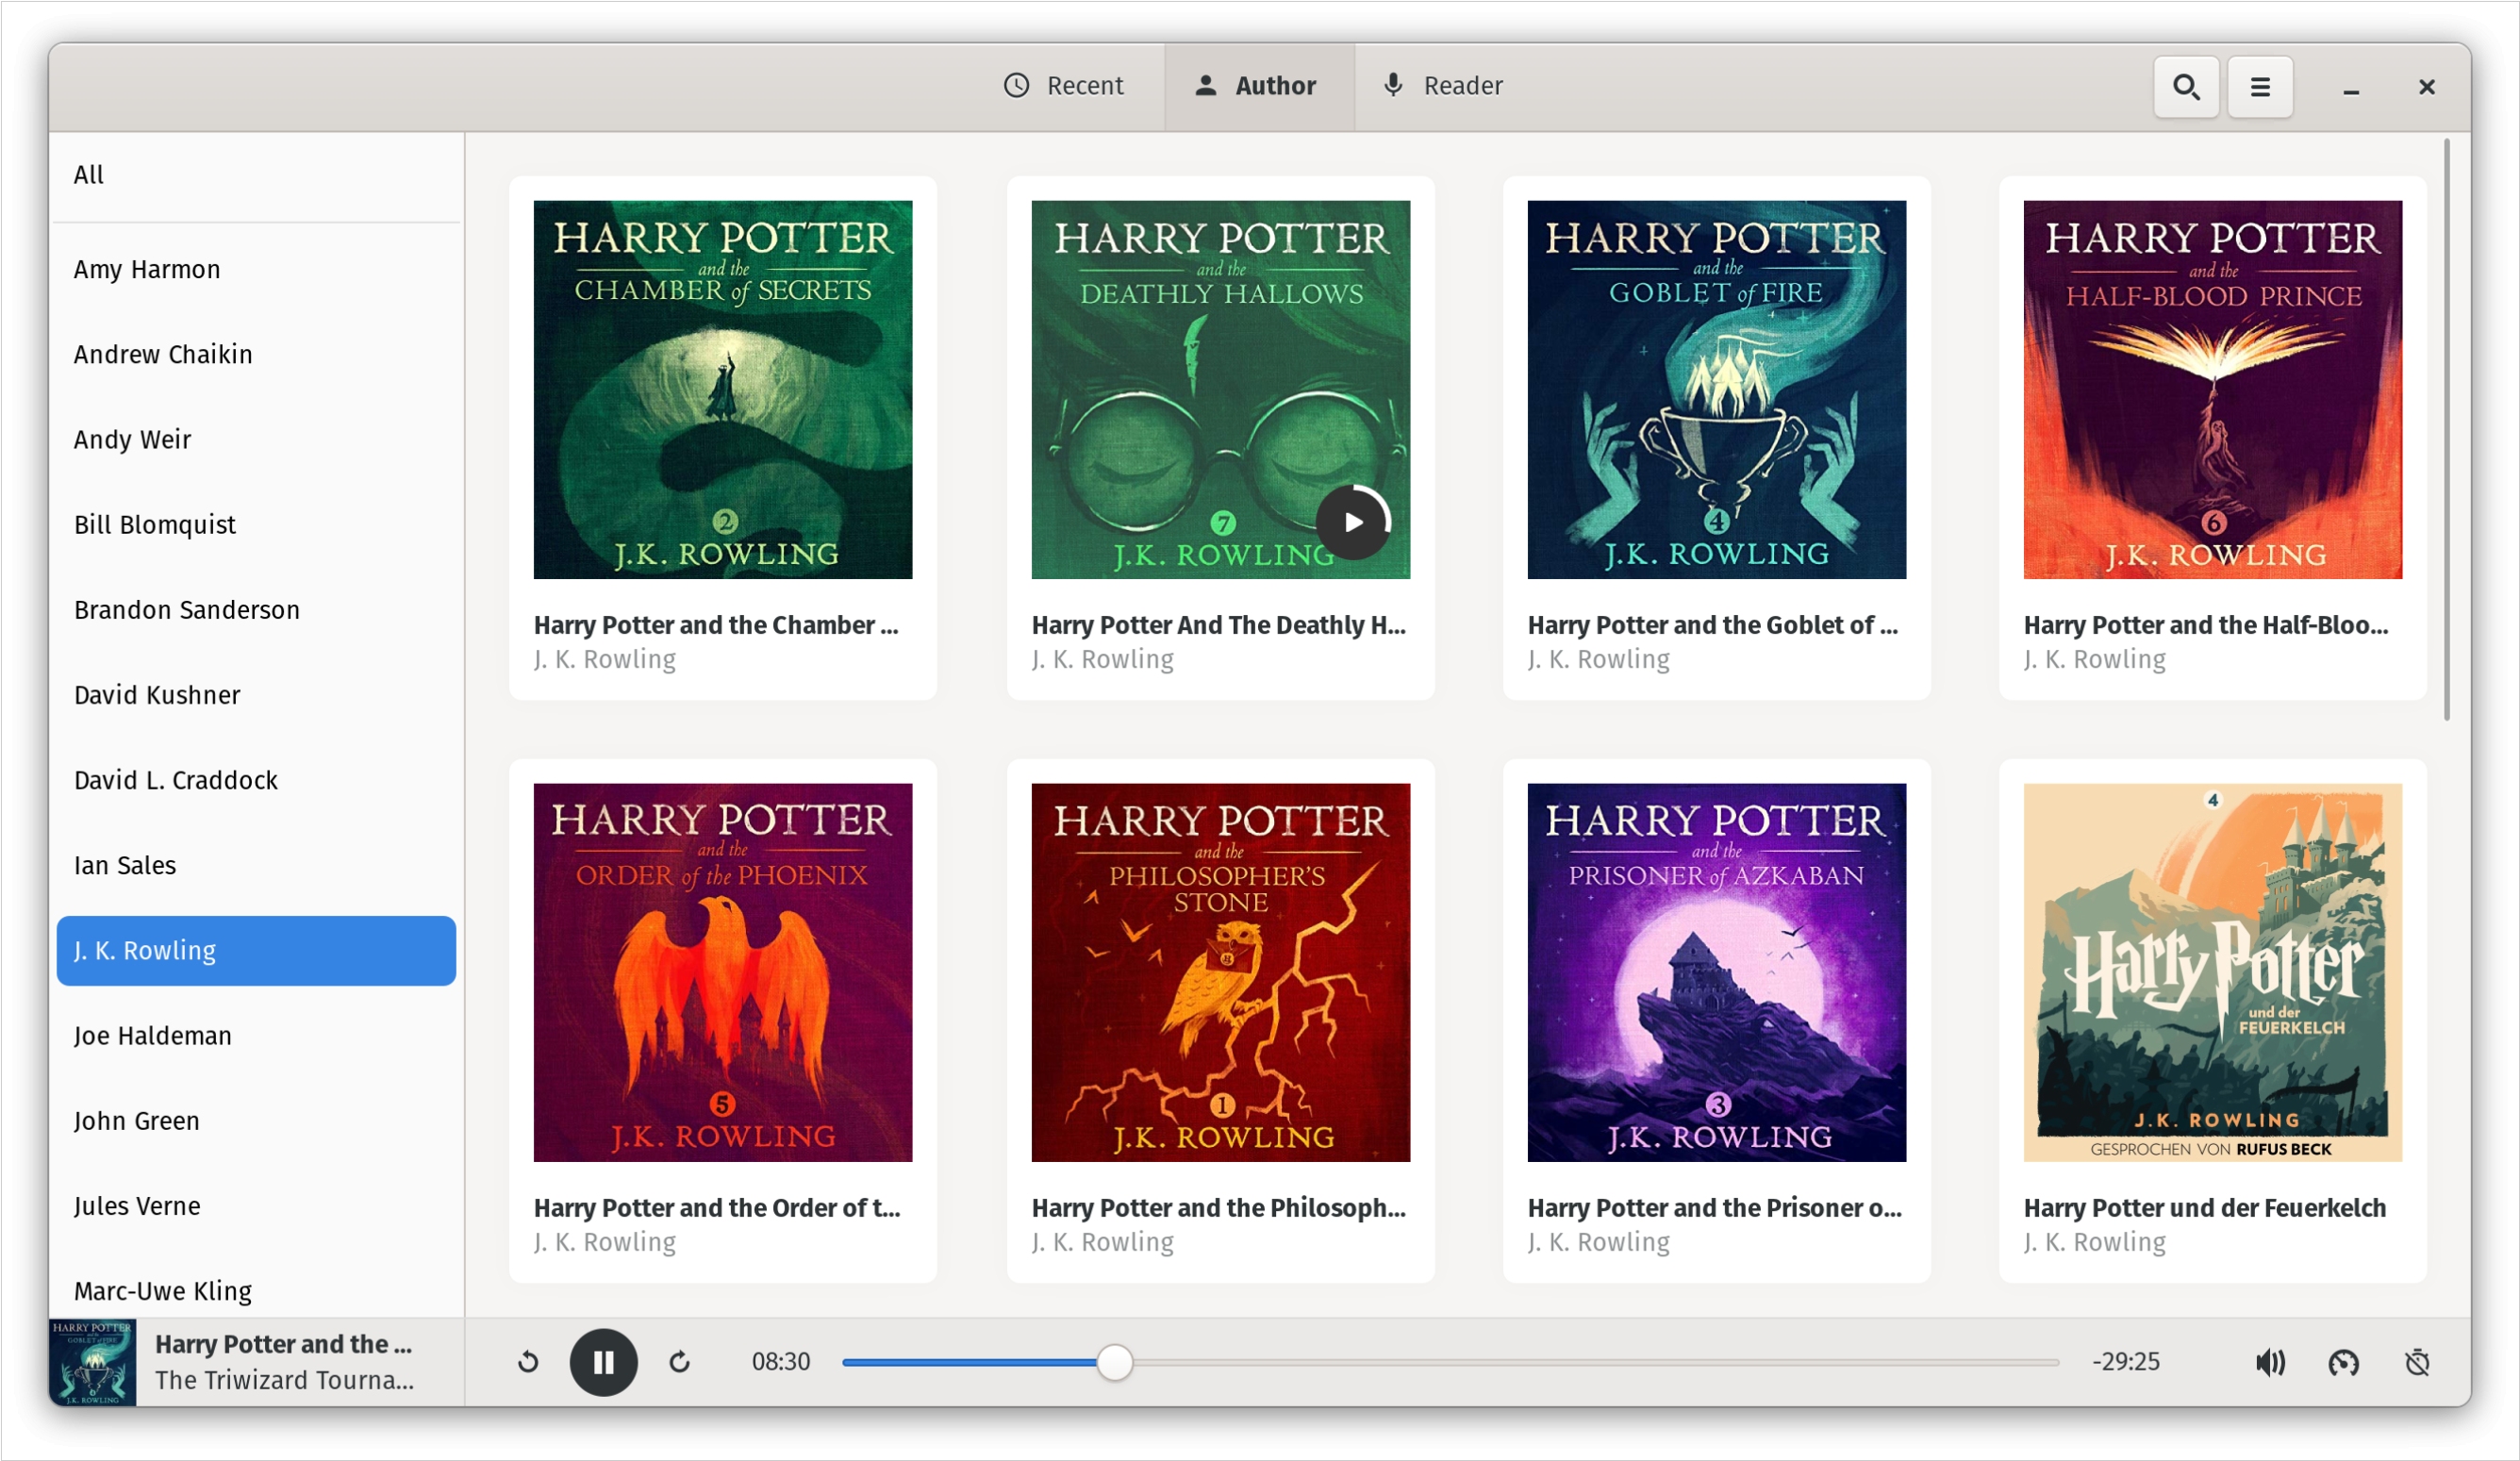The width and height of the screenshot is (2520, 1461).
Task: Click the now-playing cover thumbnail
Action: [x=93, y=1362]
